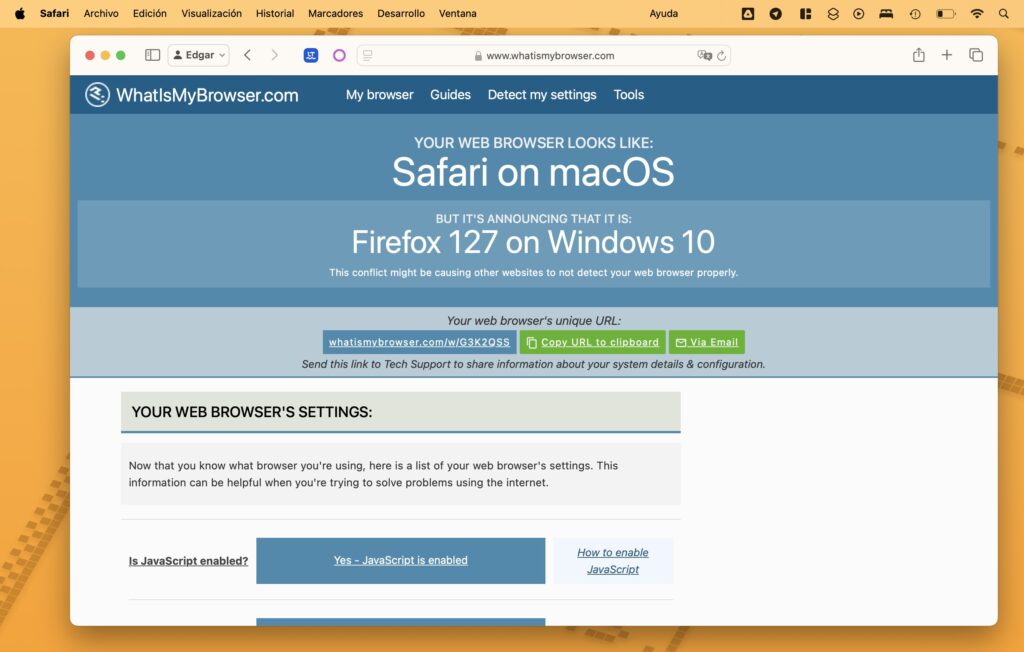Viewport: 1024px width, 652px height.
Task: Reload the current page
Action: coord(722,56)
